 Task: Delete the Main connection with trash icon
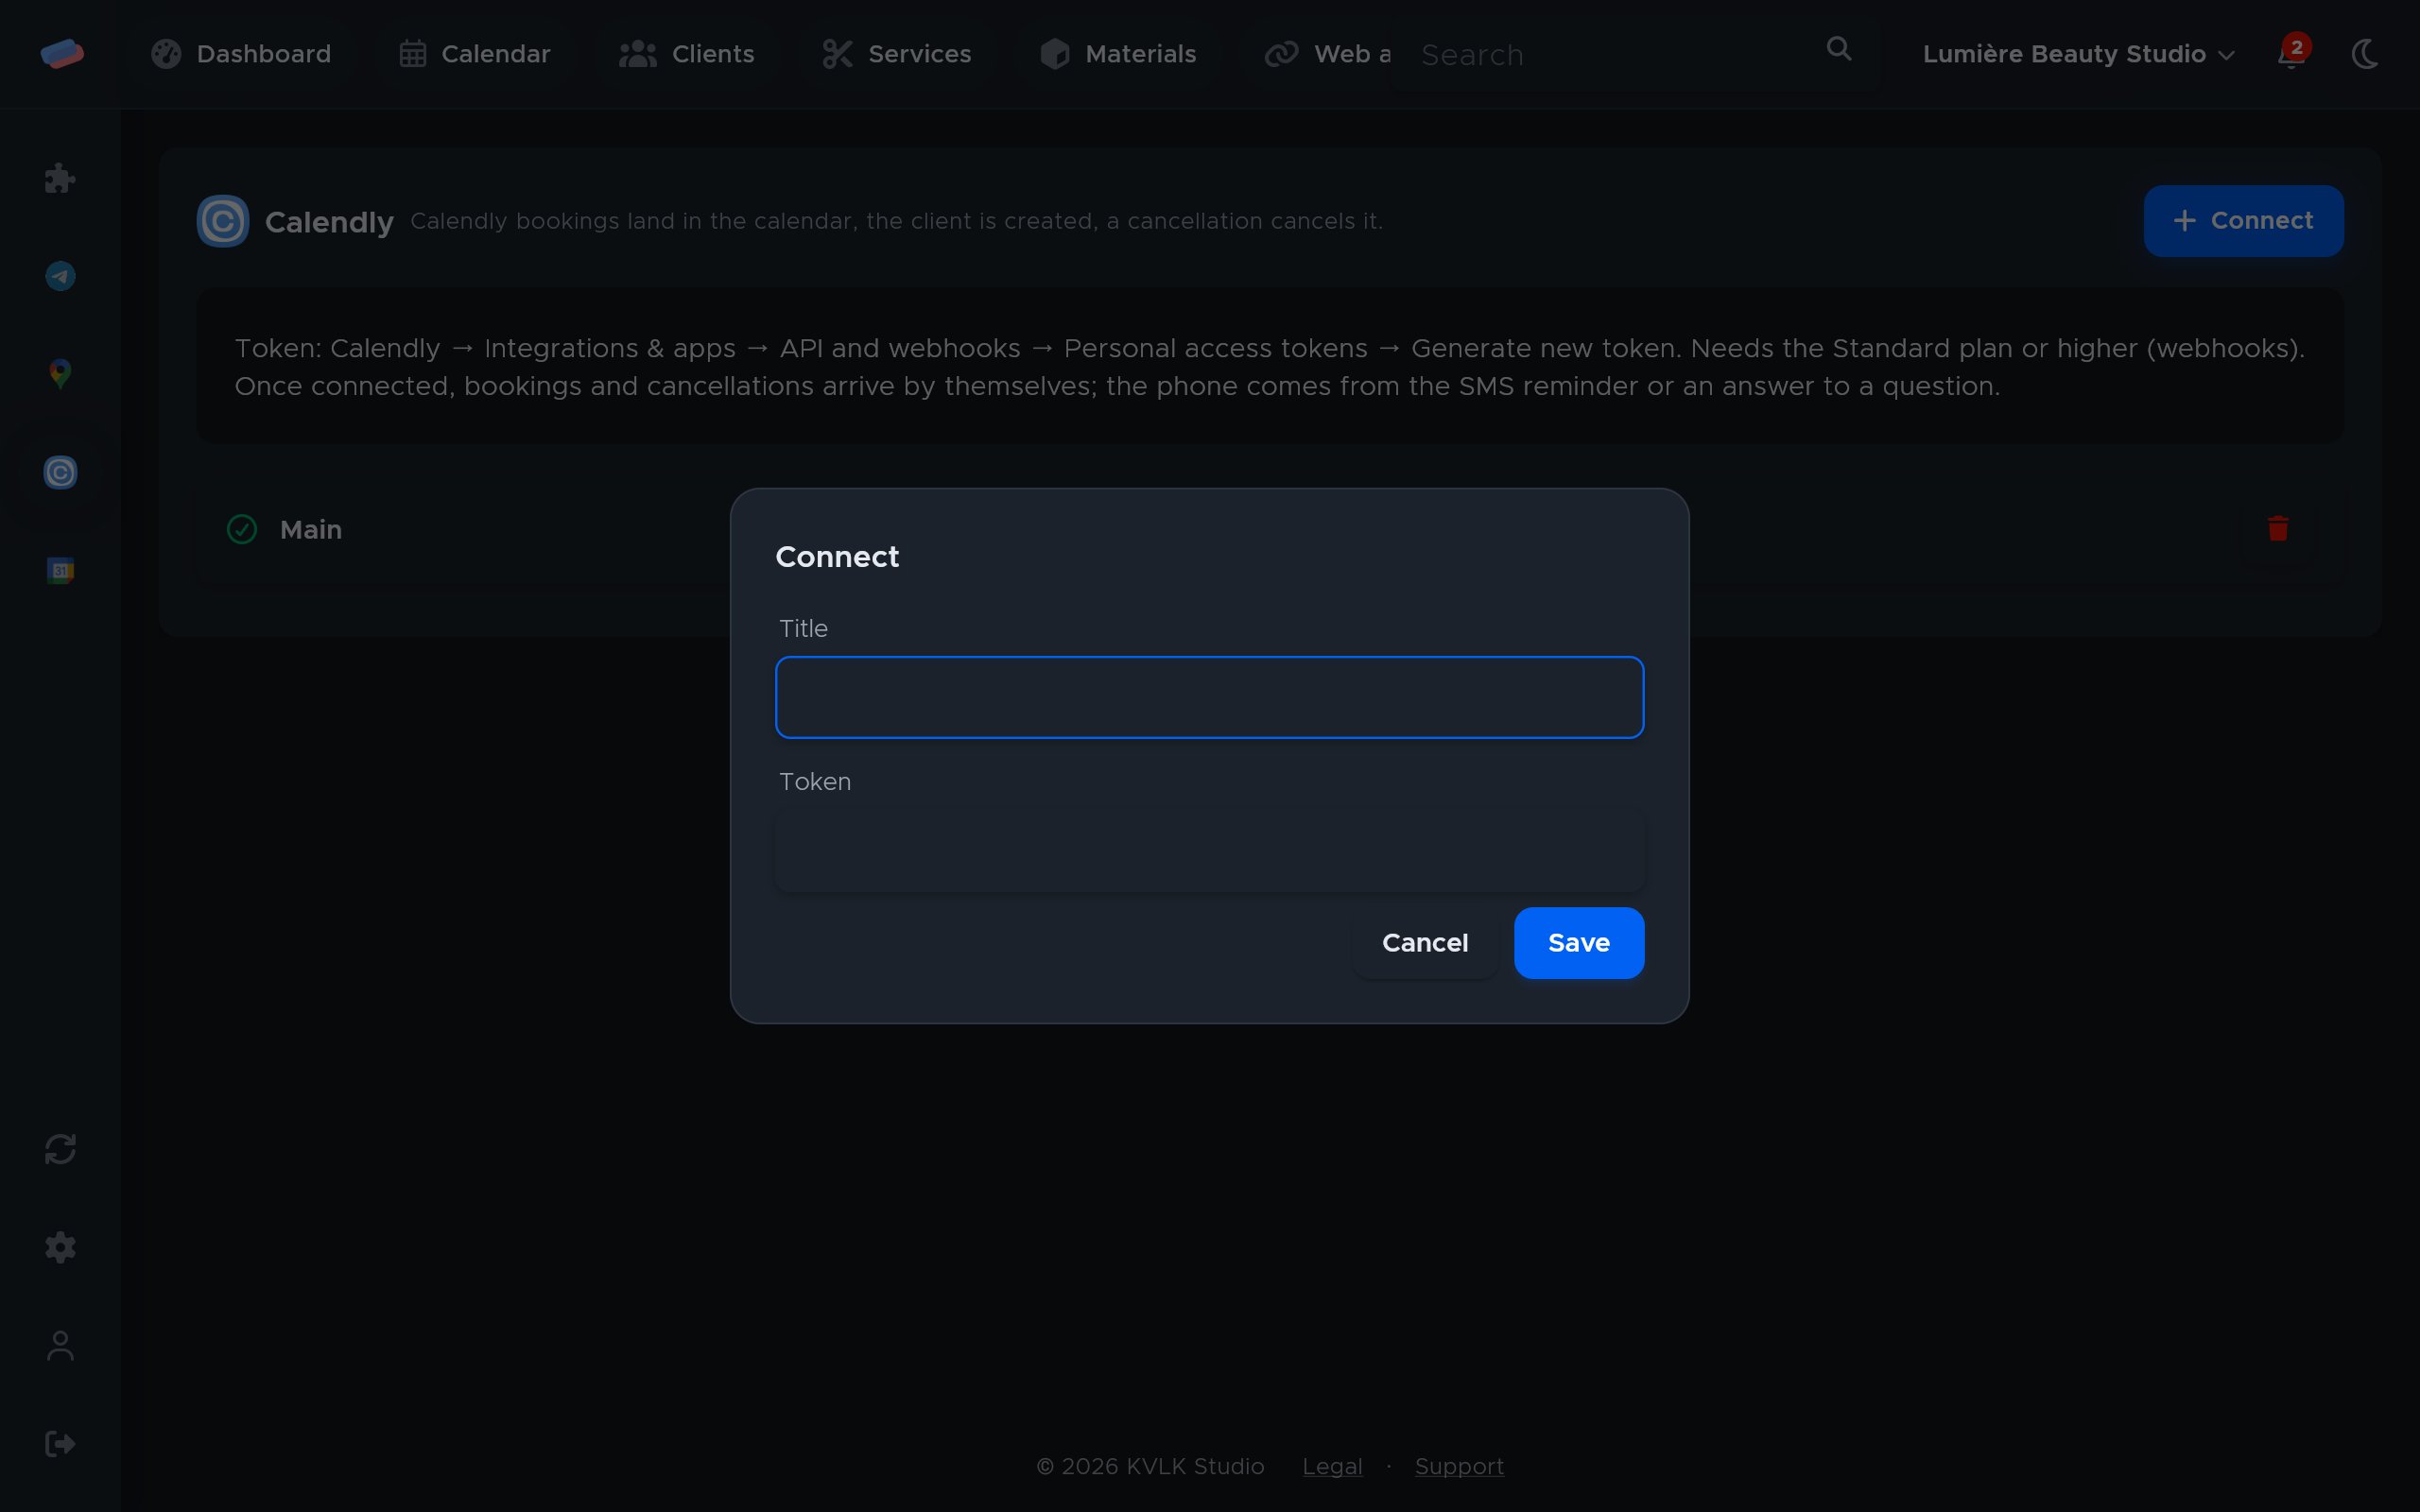tap(2278, 528)
